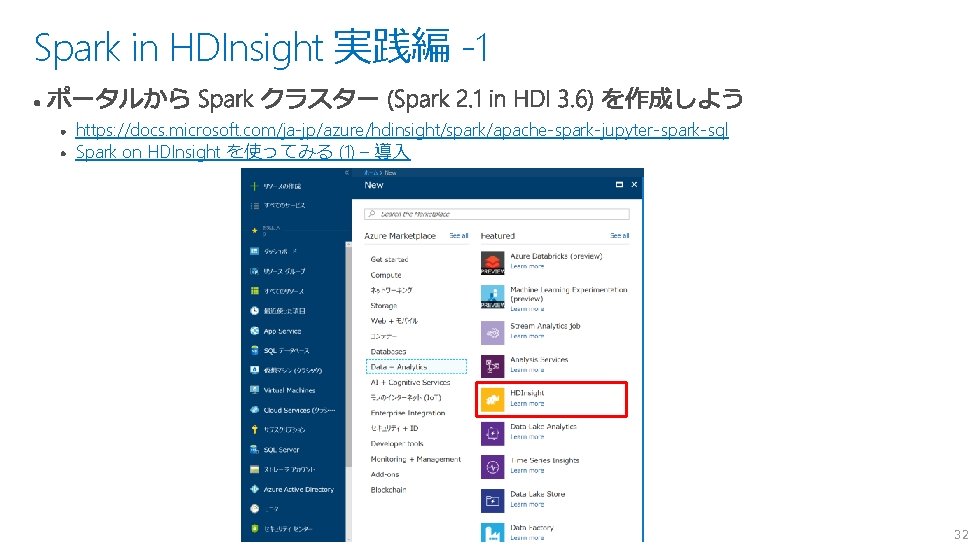Select the 'Data + Analytics' category
This screenshot has width=979, height=551.
(x=416, y=367)
